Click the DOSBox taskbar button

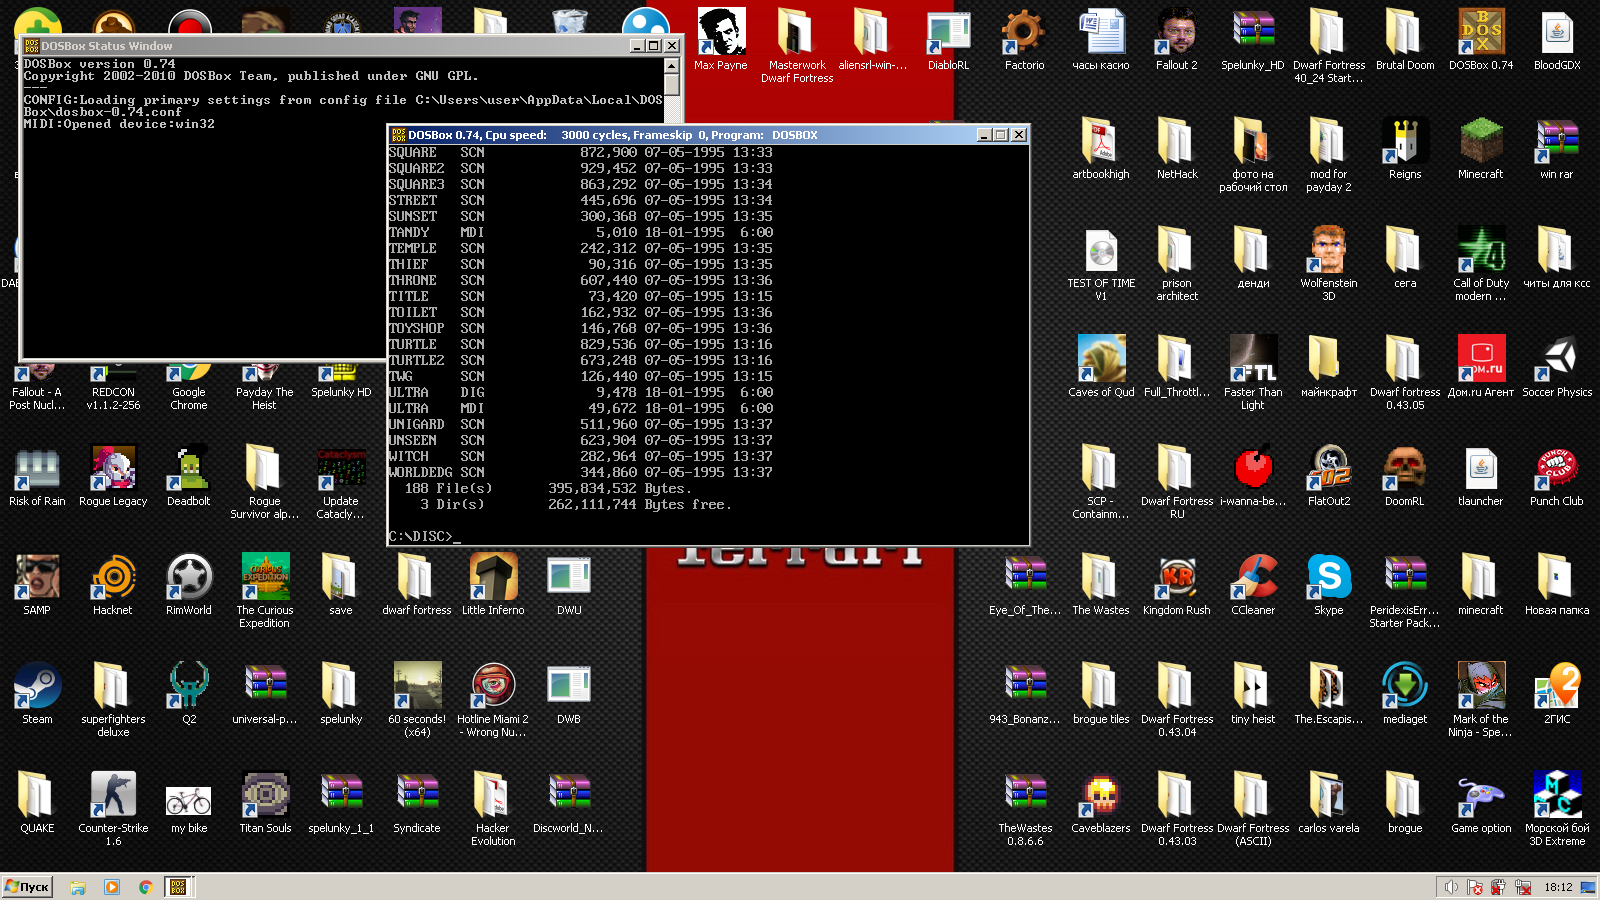click(178, 887)
